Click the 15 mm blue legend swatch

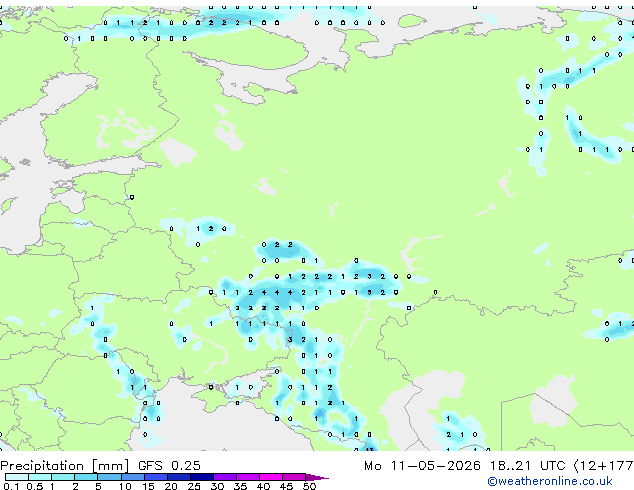click(x=155, y=477)
